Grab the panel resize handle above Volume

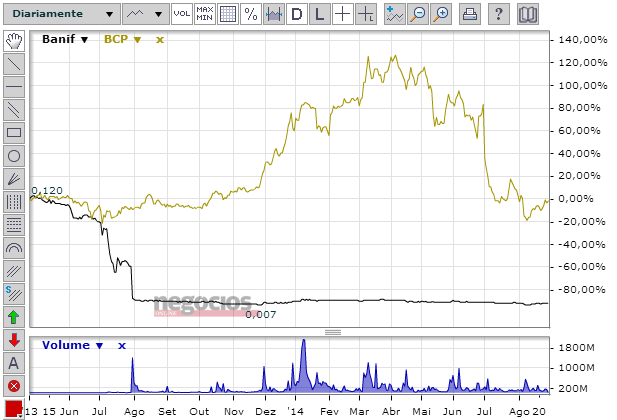[333, 332]
